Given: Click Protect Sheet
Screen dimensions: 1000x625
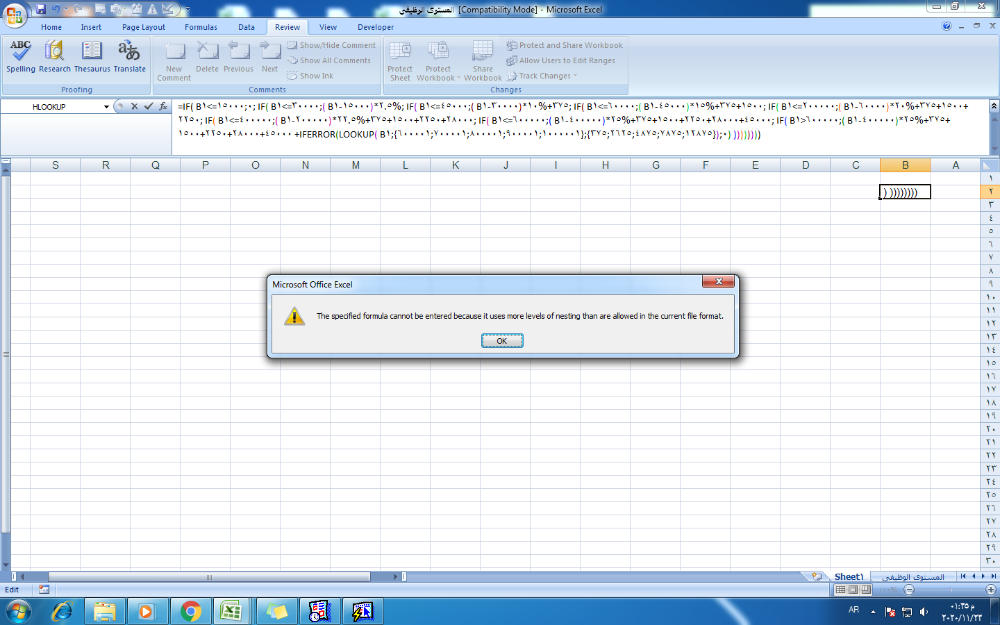Looking at the screenshot, I should pos(400,61).
